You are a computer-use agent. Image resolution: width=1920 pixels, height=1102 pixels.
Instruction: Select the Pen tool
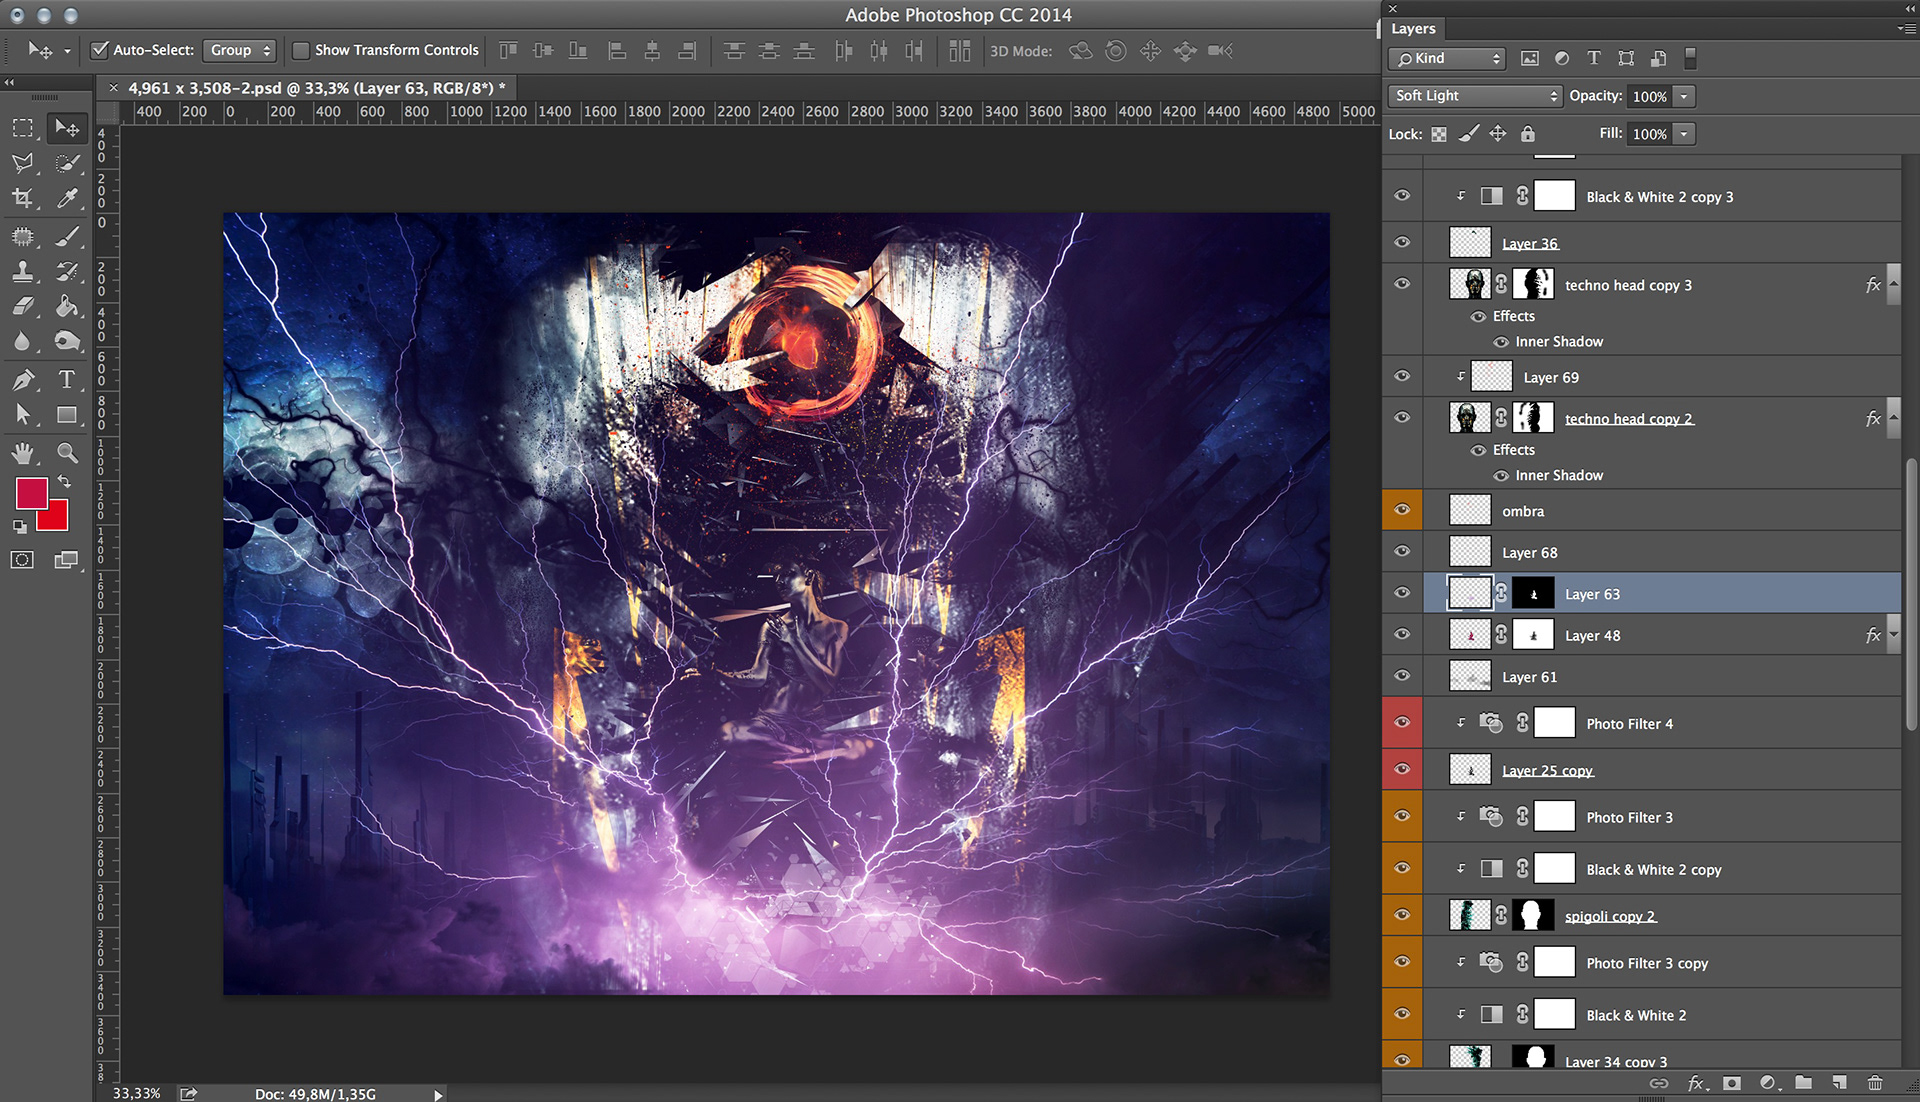pyautogui.click(x=22, y=380)
